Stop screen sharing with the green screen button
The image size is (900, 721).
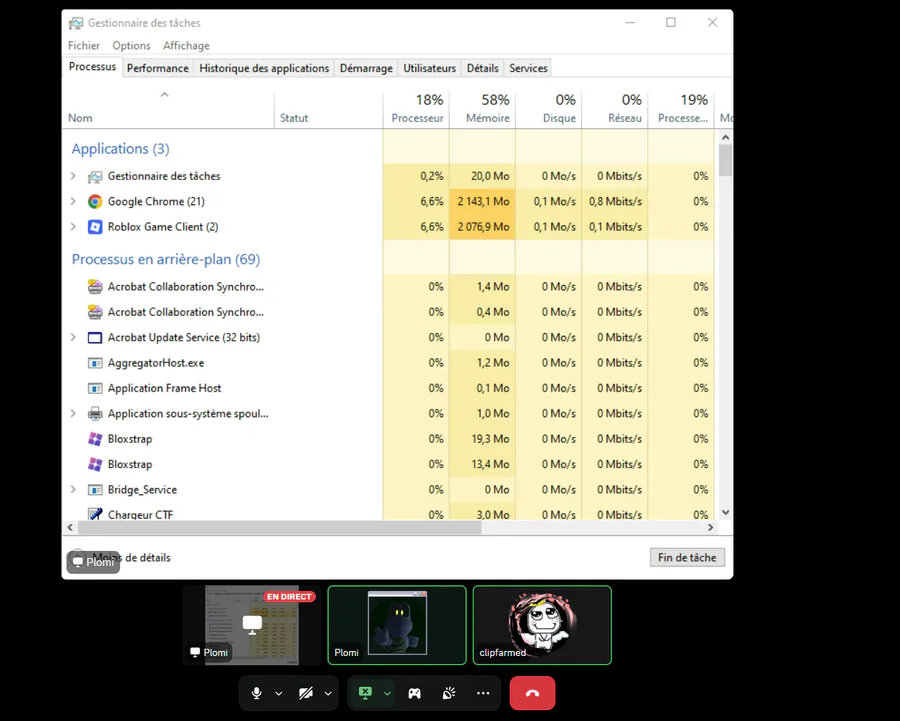click(366, 693)
